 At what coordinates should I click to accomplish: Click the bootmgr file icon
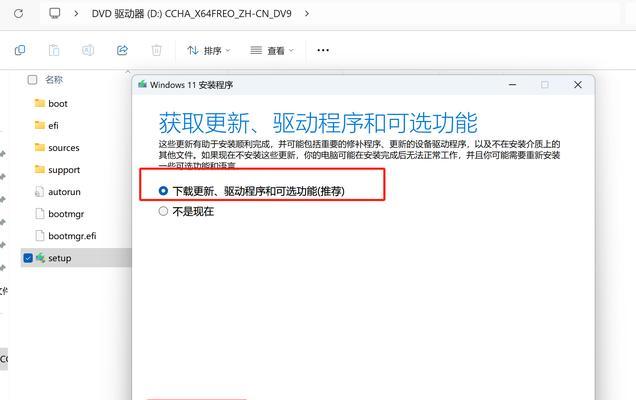(39, 213)
